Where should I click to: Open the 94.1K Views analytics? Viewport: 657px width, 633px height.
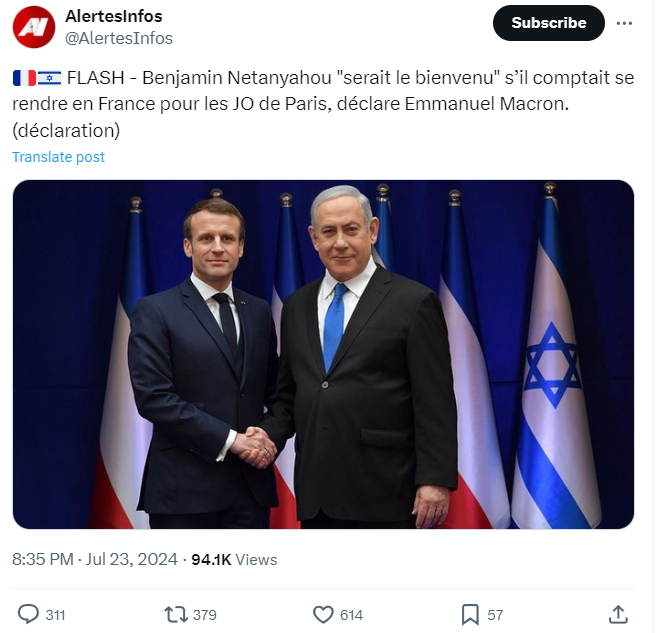point(235,559)
